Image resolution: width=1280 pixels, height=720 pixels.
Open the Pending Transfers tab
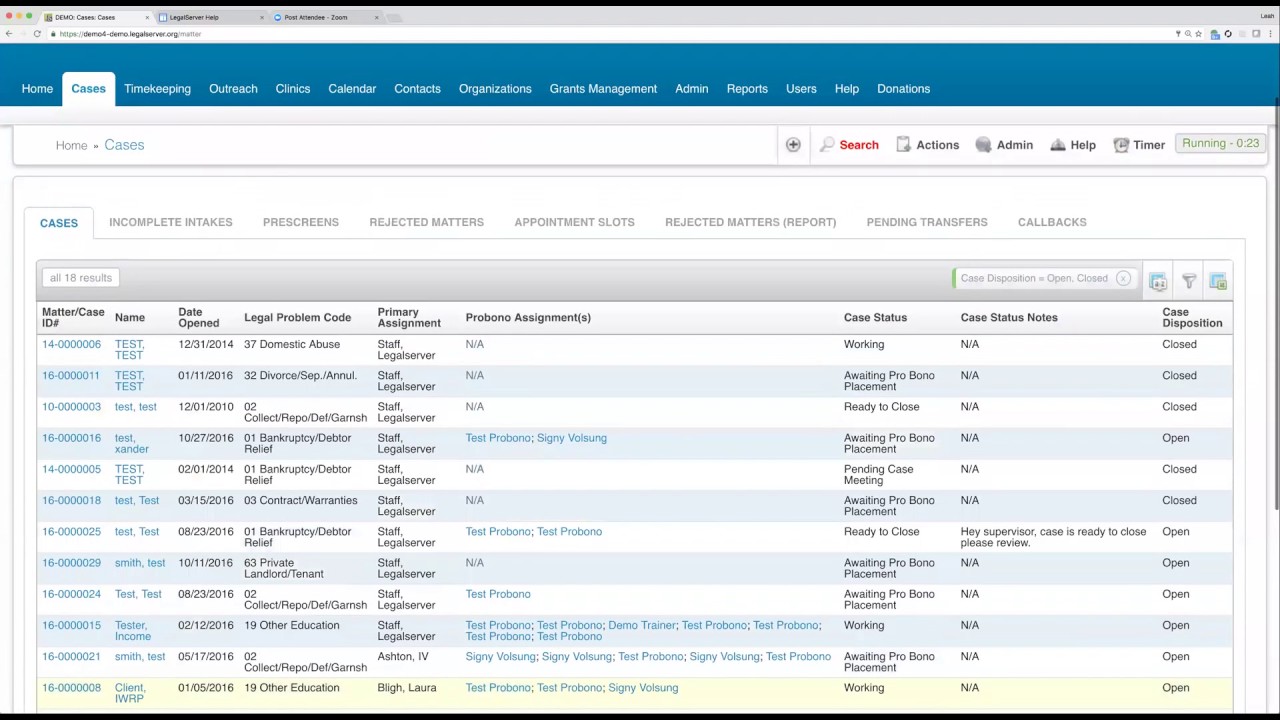click(927, 222)
